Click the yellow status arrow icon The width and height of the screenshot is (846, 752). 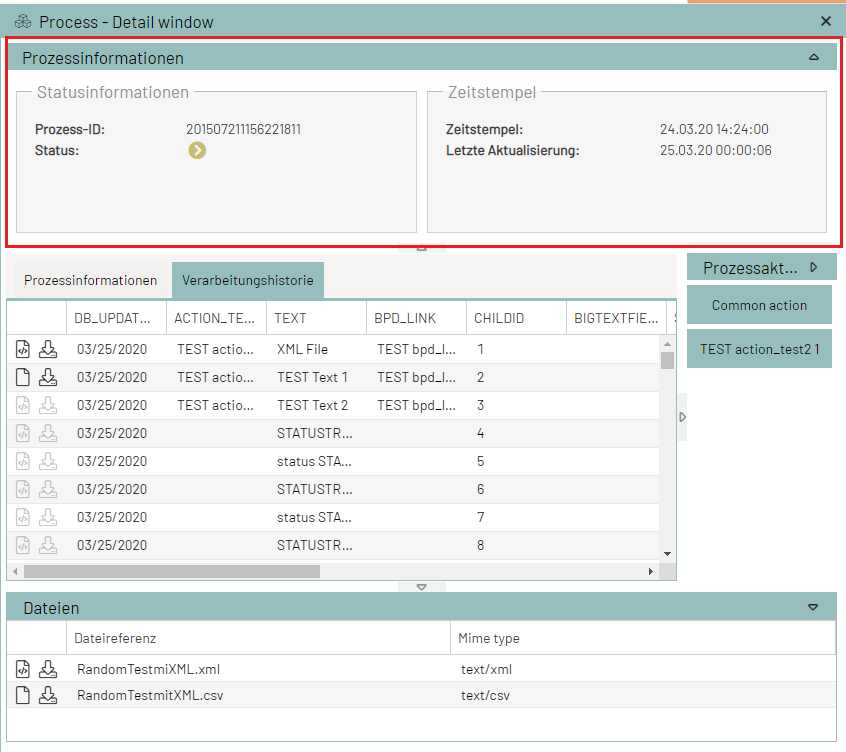[x=197, y=151]
